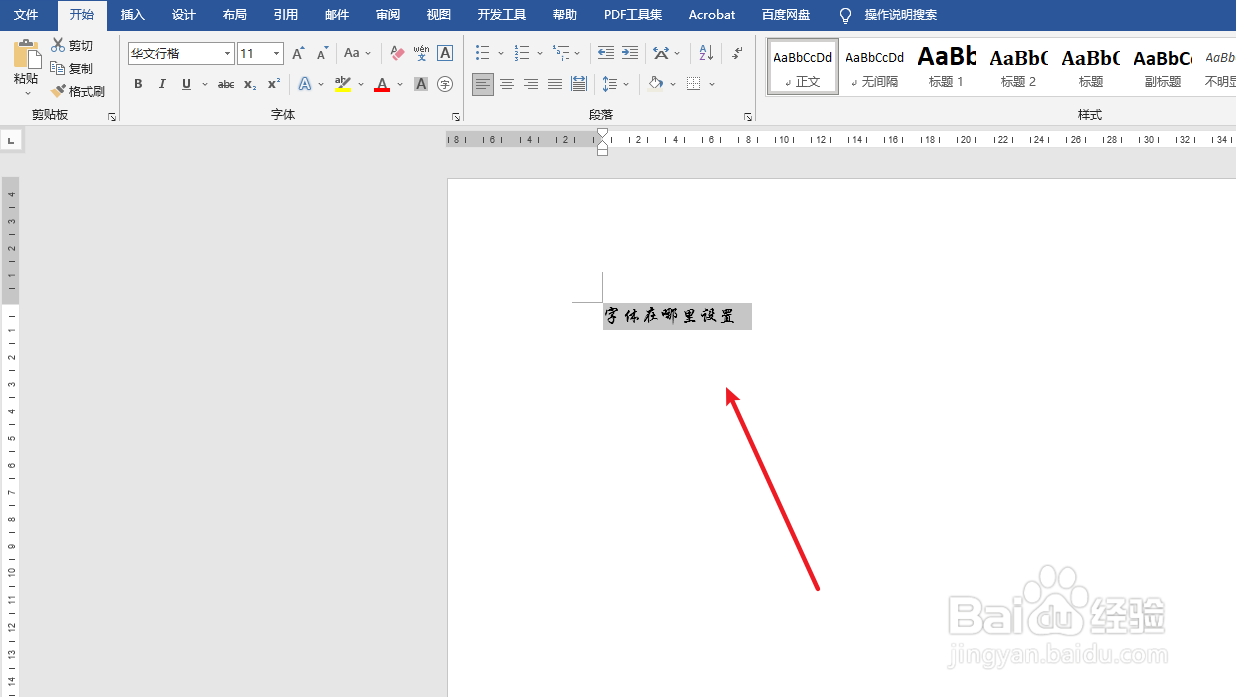Increase paragraph indent
The width and height of the screenshot is (1236, 697).
pyautogui.click(x=629, y=53)
